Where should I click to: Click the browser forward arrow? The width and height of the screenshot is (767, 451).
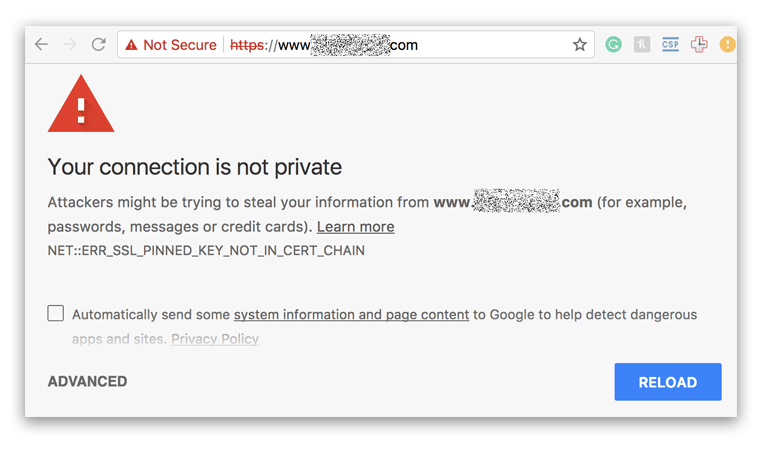tap(69, 45)
